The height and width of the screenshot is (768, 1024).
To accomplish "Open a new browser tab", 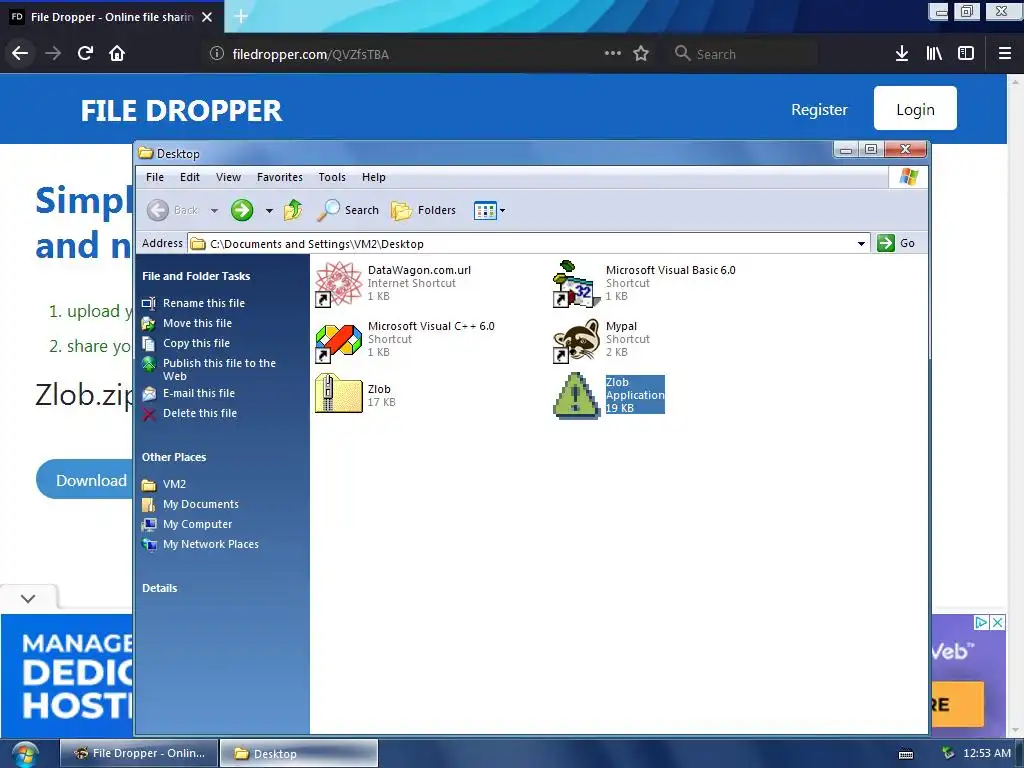I will [x=241, y=16].
